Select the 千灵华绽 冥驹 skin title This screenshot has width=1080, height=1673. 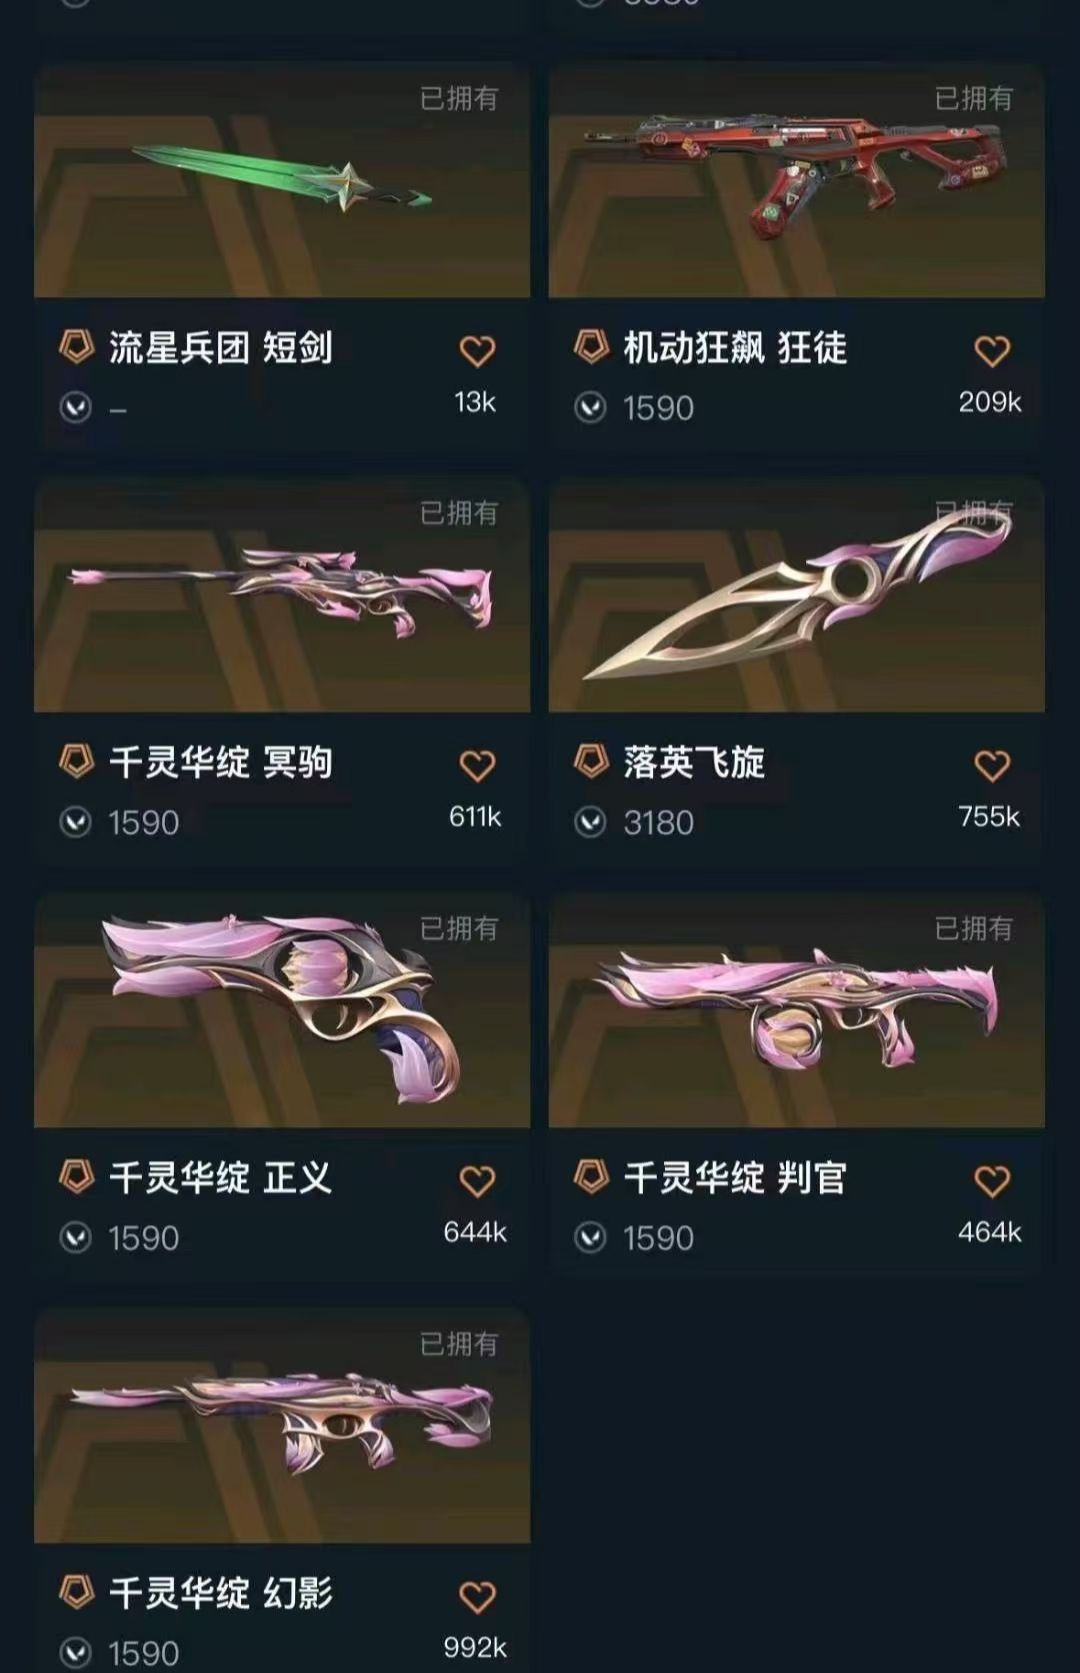click(220, 763)
